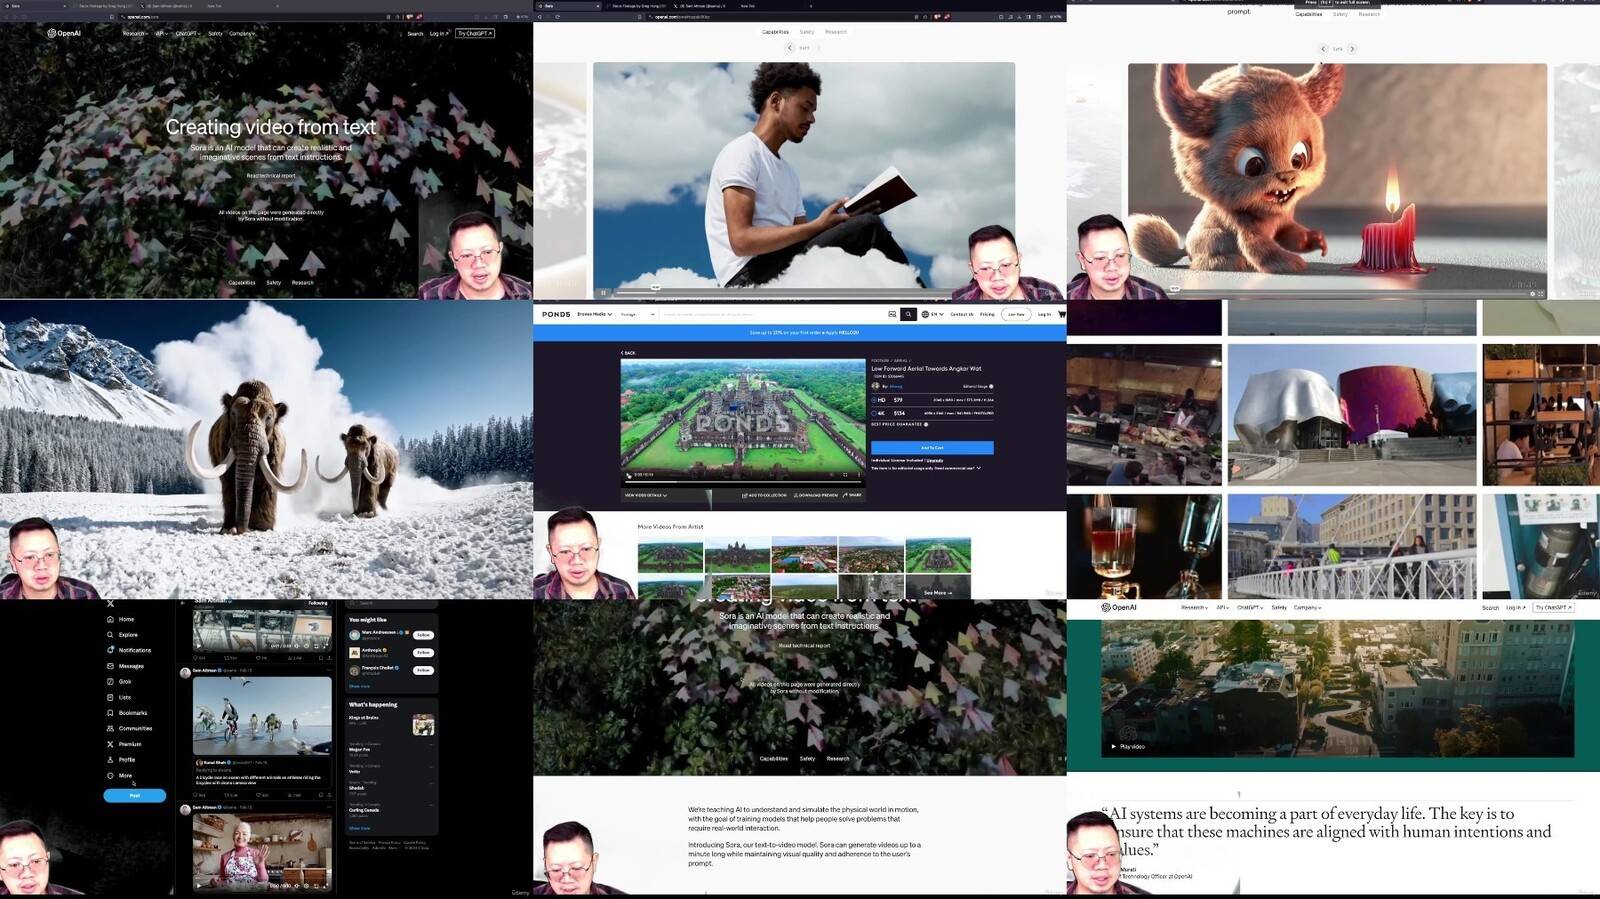Open the API dropdown on the dark OpenAI page
1600x899 pixels.
(x=160, y=33)
